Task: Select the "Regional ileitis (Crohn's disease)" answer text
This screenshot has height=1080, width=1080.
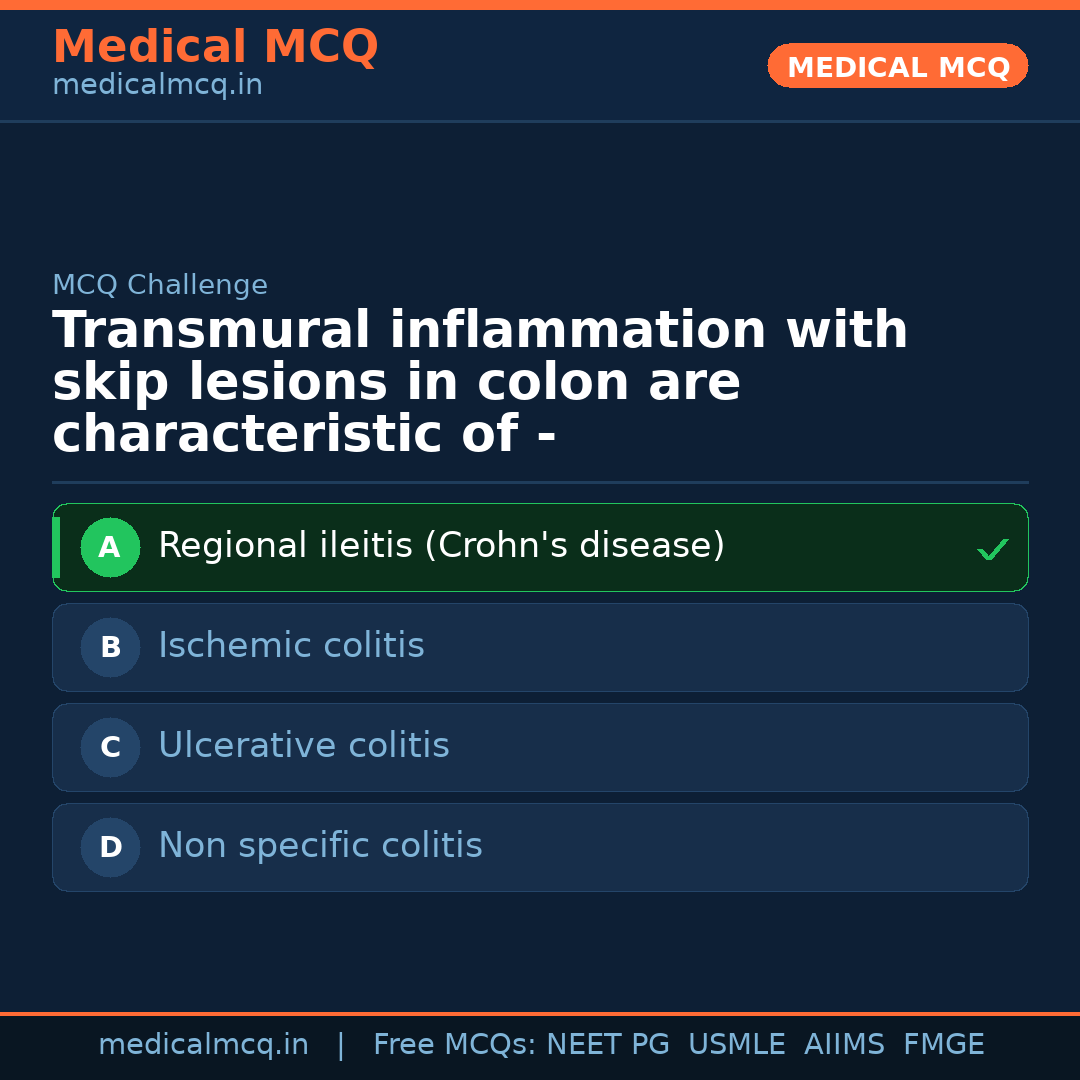Action: [441, 546]
